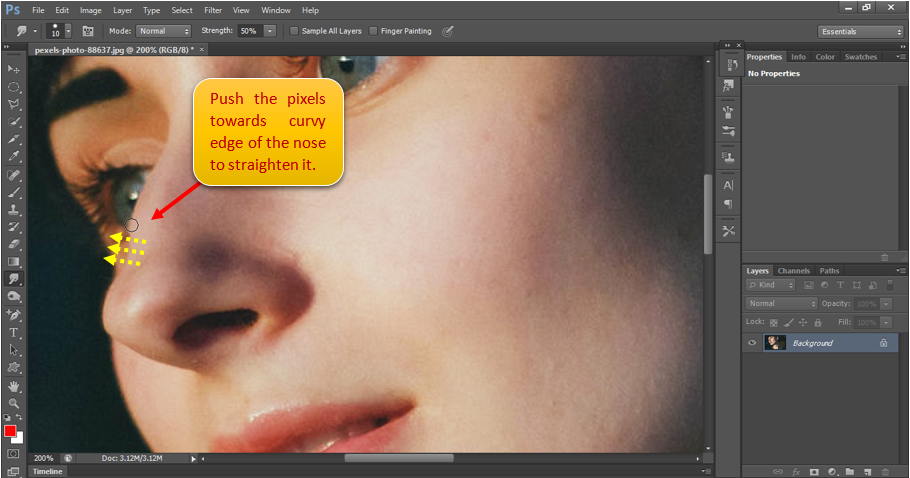Open the Clone Source panel icon

click(728, 157)
